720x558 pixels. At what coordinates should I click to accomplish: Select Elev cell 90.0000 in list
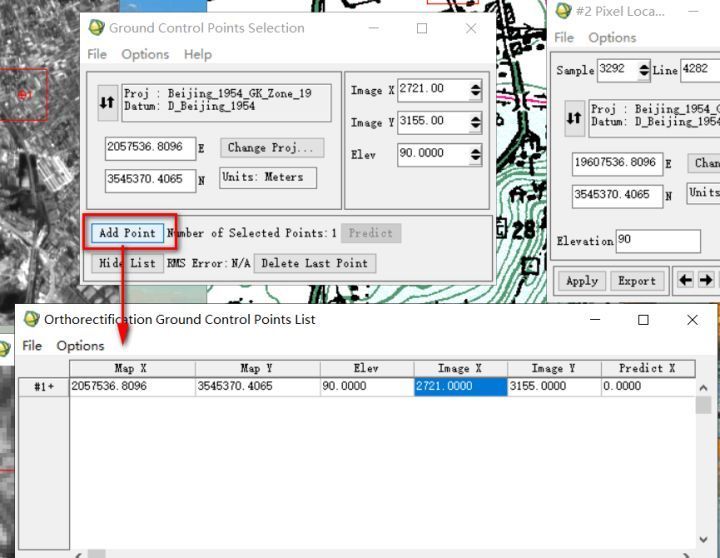tap(367, 387)
